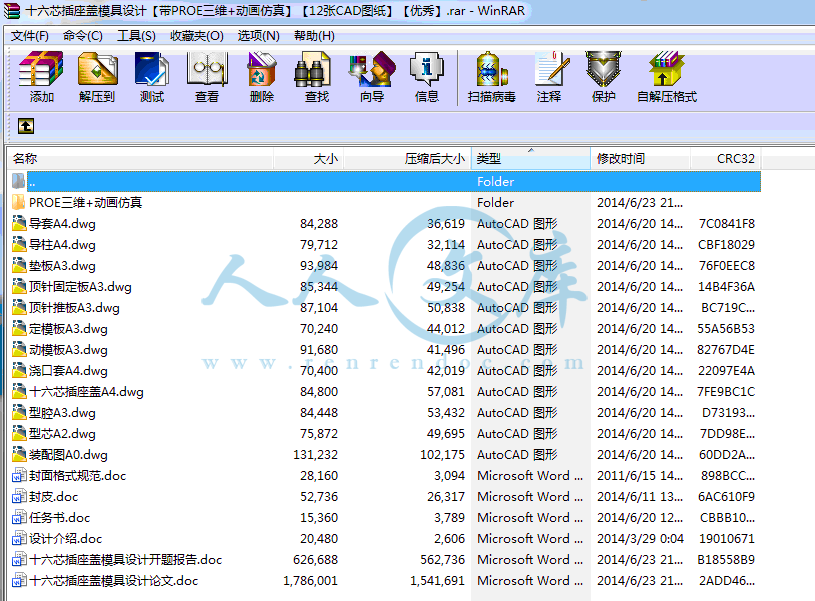Click CRC32 value 7C0841F8
Viewport: 815px width, 601px height.
pos(727,224)
